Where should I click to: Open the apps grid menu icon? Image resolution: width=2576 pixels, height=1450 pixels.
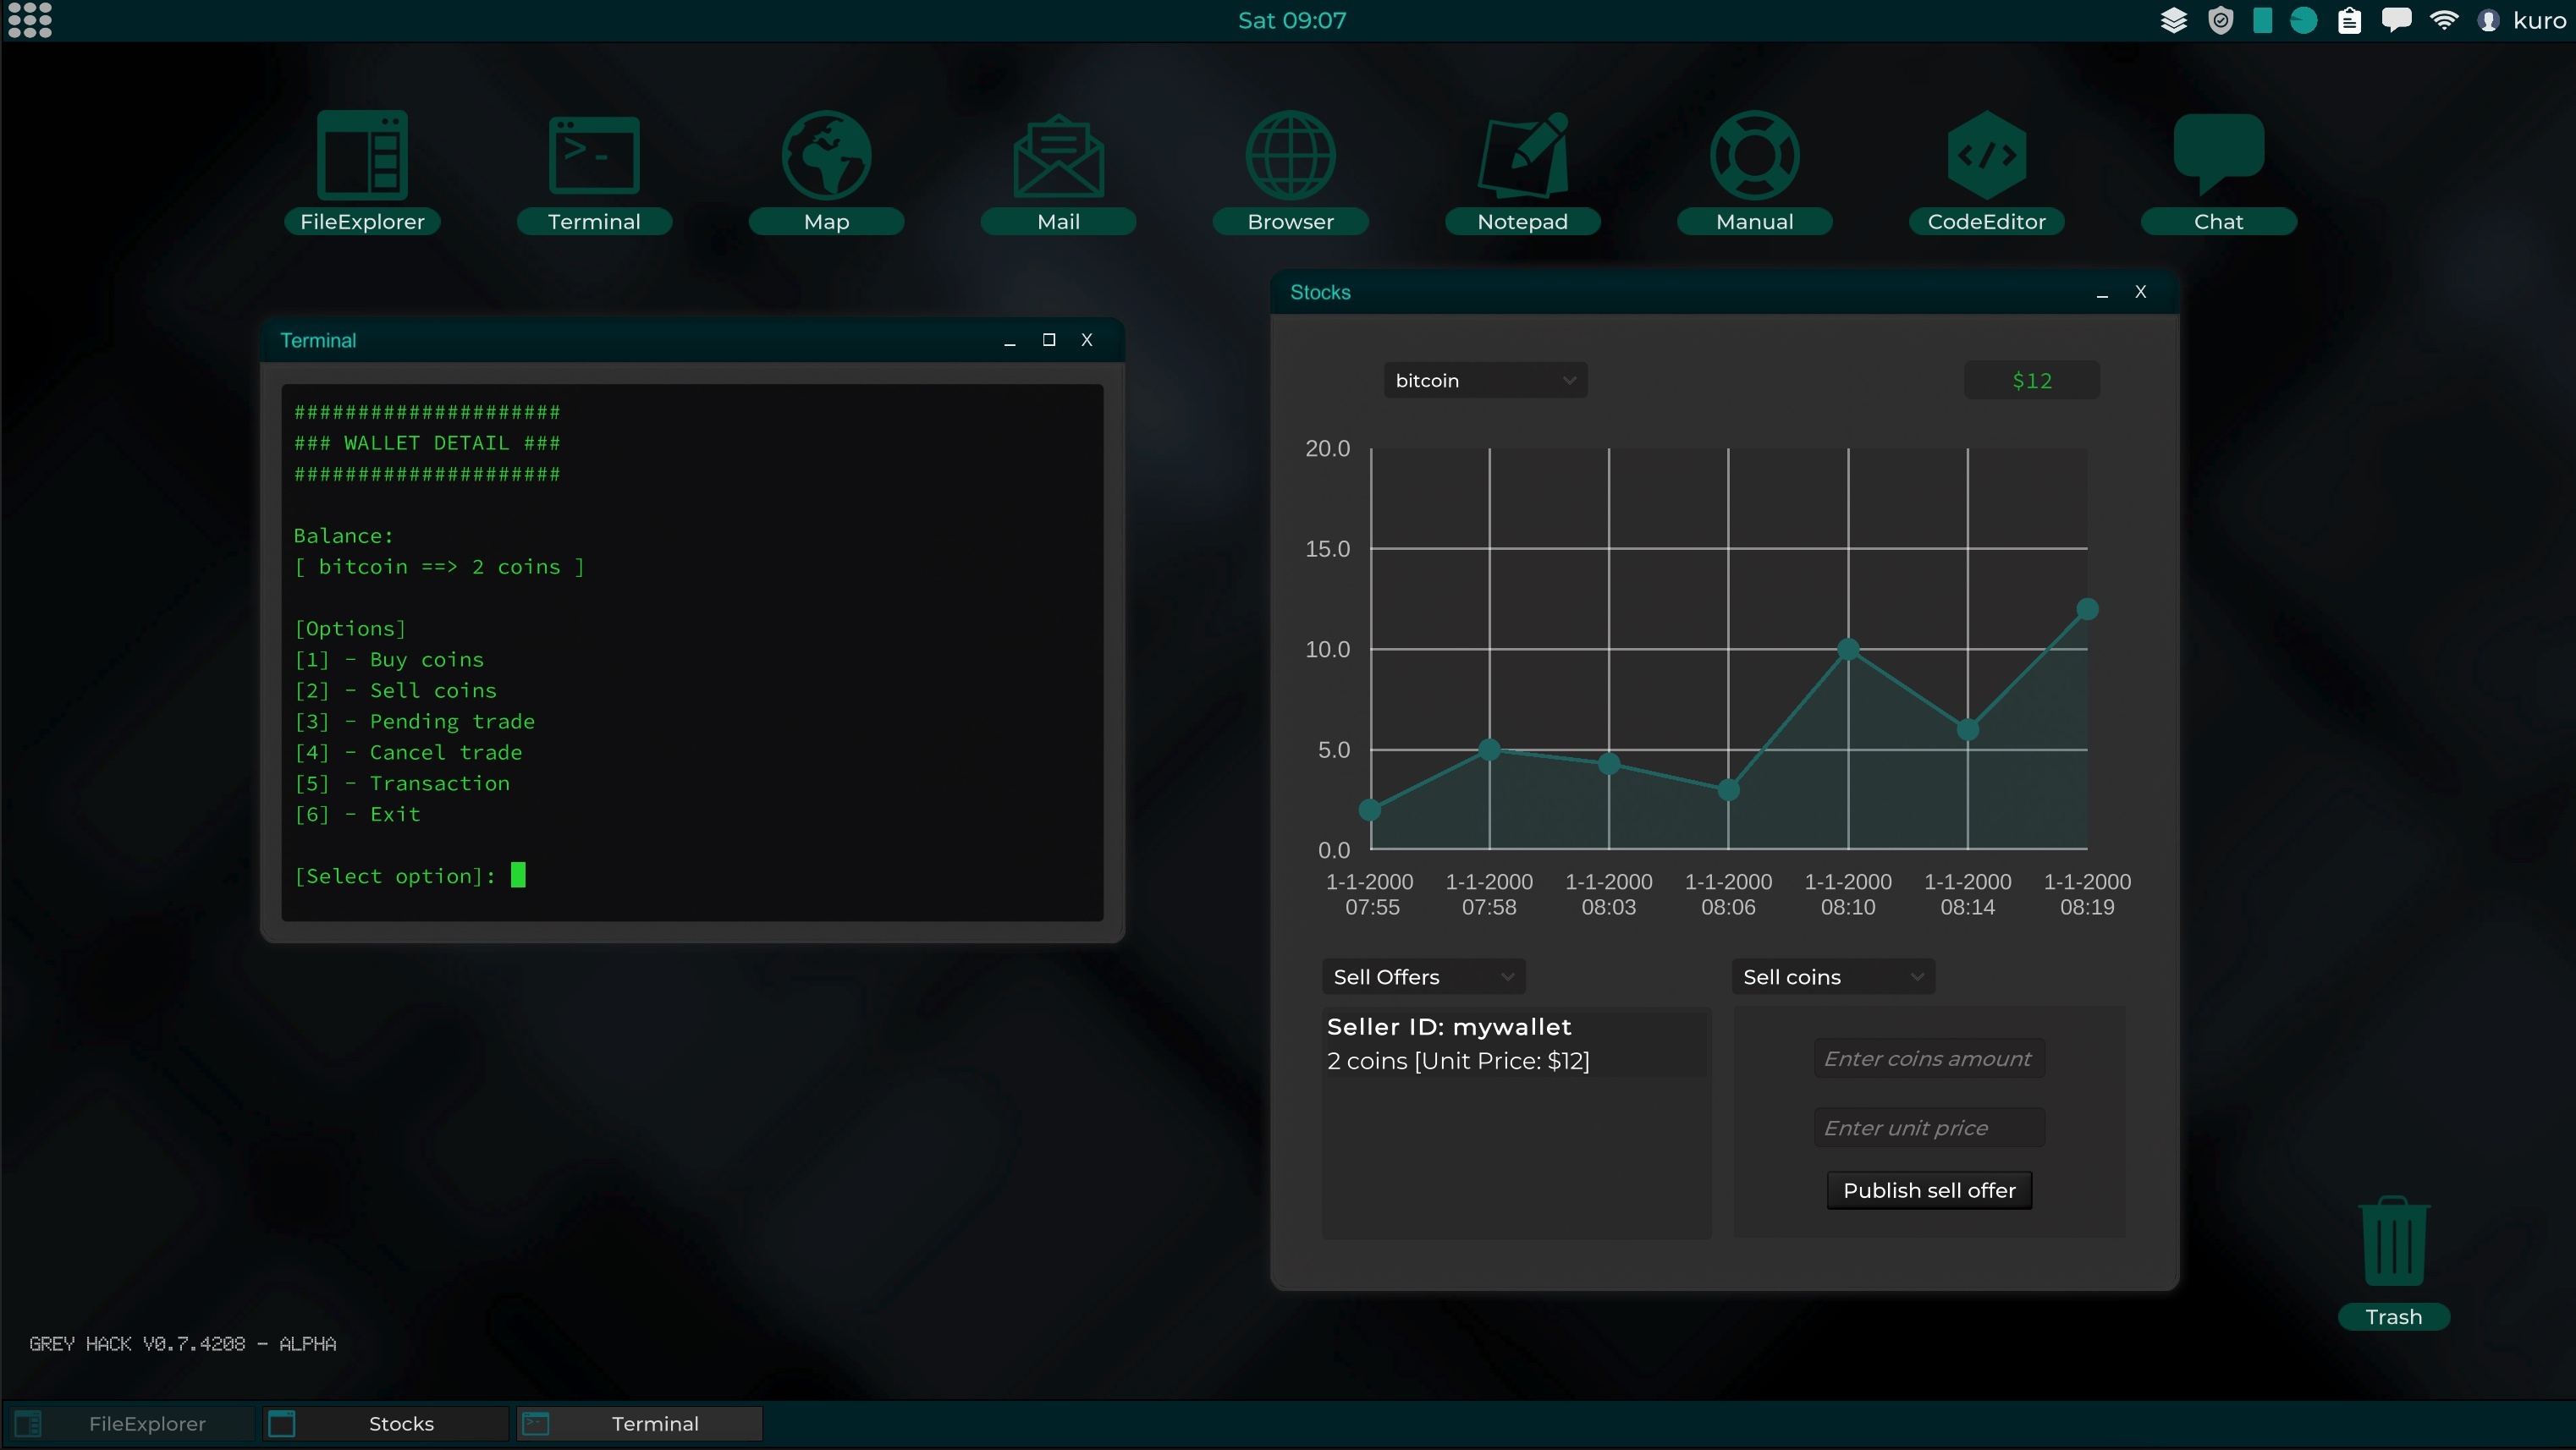pos(29,20)
